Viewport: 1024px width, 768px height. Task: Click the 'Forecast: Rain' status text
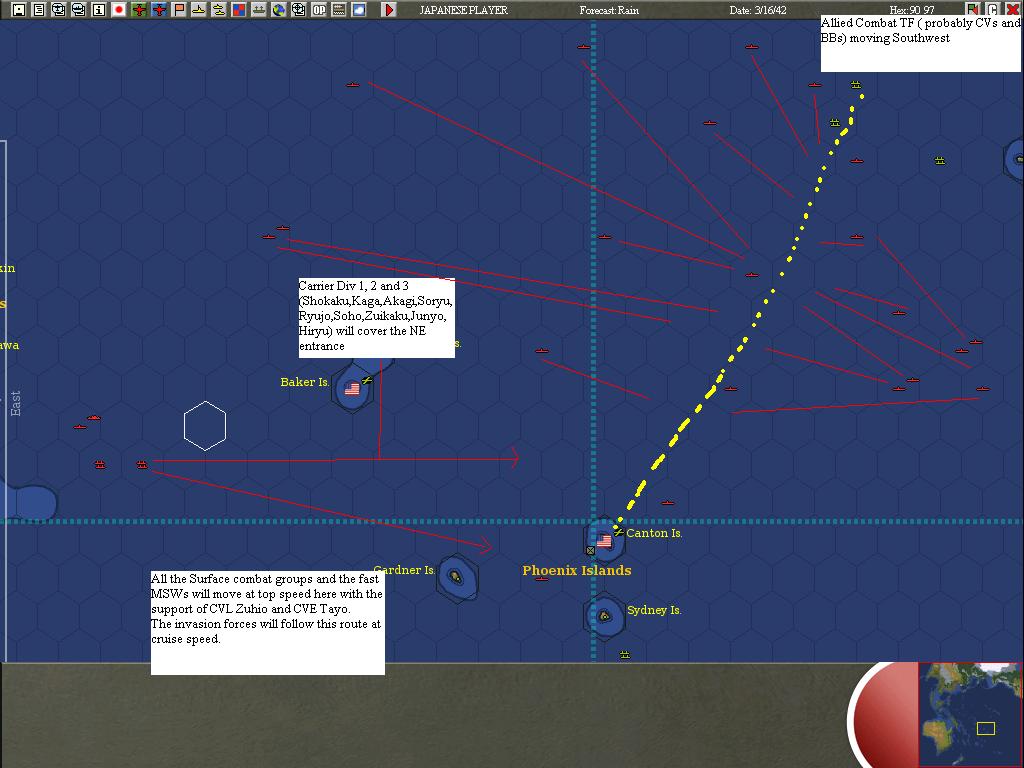[x=609, y=10]
